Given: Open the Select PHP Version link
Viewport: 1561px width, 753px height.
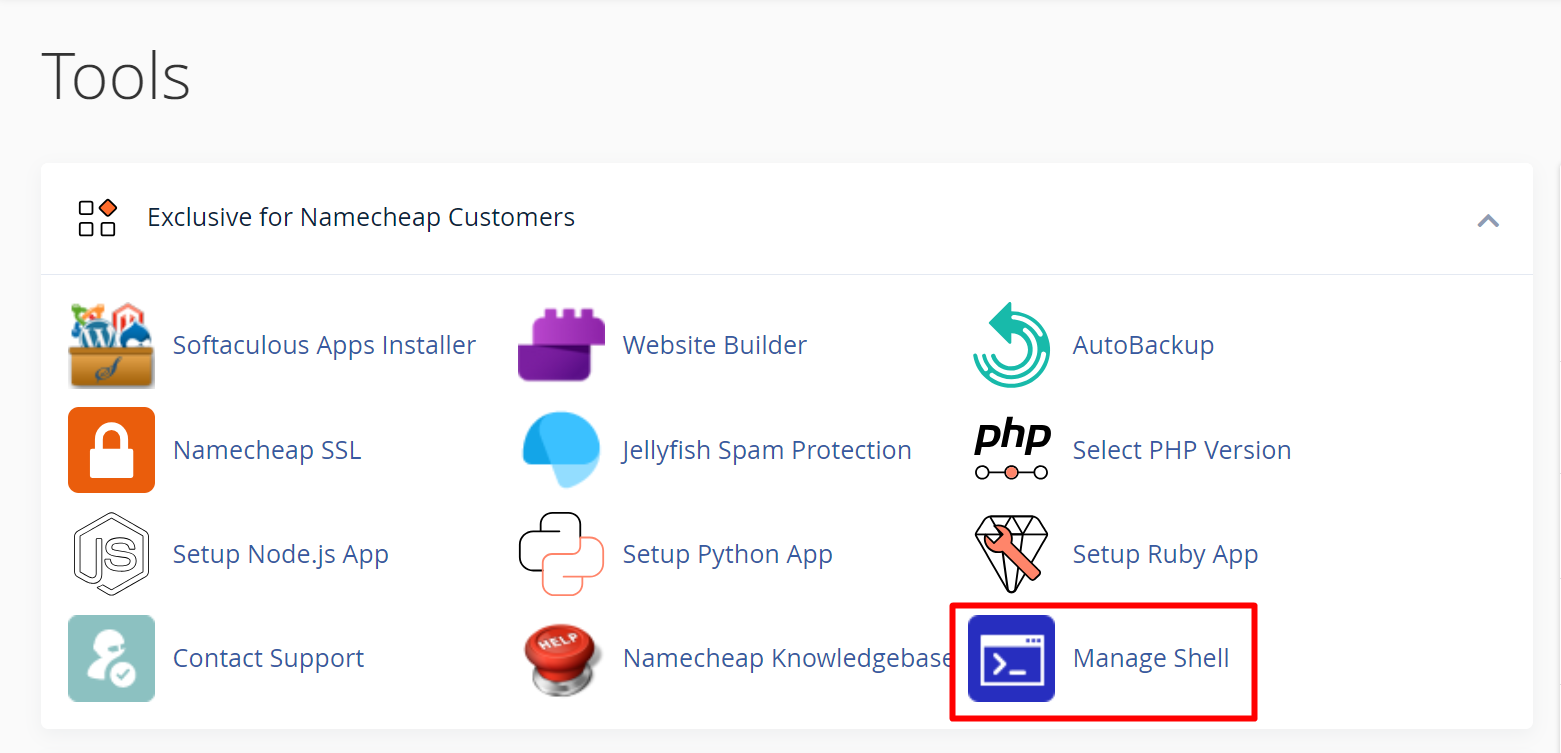Looking at the screenshot, I should pyautogui.click(x=1182, y=450).
